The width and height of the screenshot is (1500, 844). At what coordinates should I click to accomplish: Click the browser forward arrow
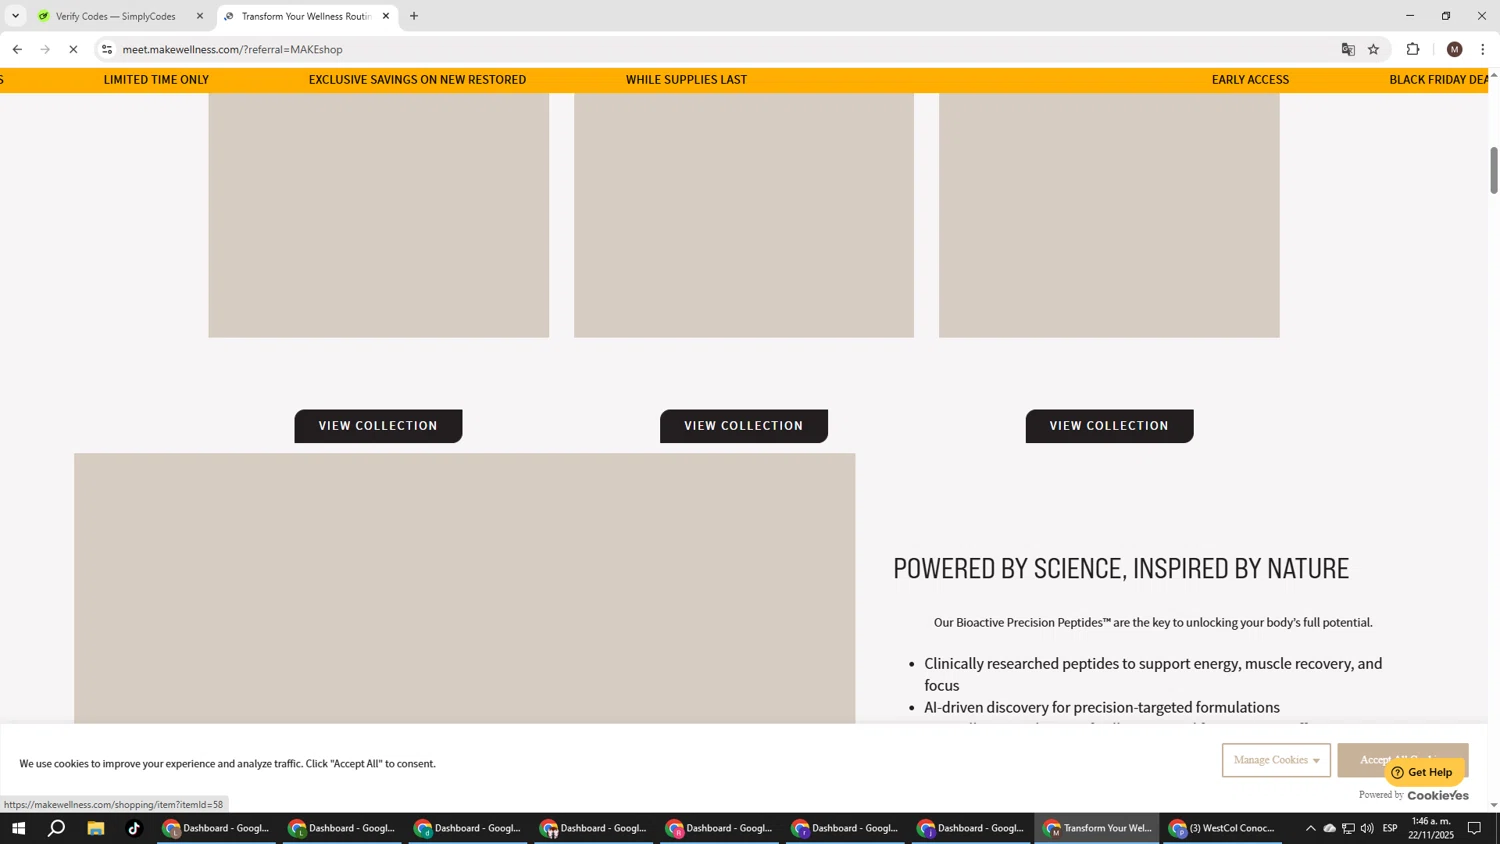[45, 49]
